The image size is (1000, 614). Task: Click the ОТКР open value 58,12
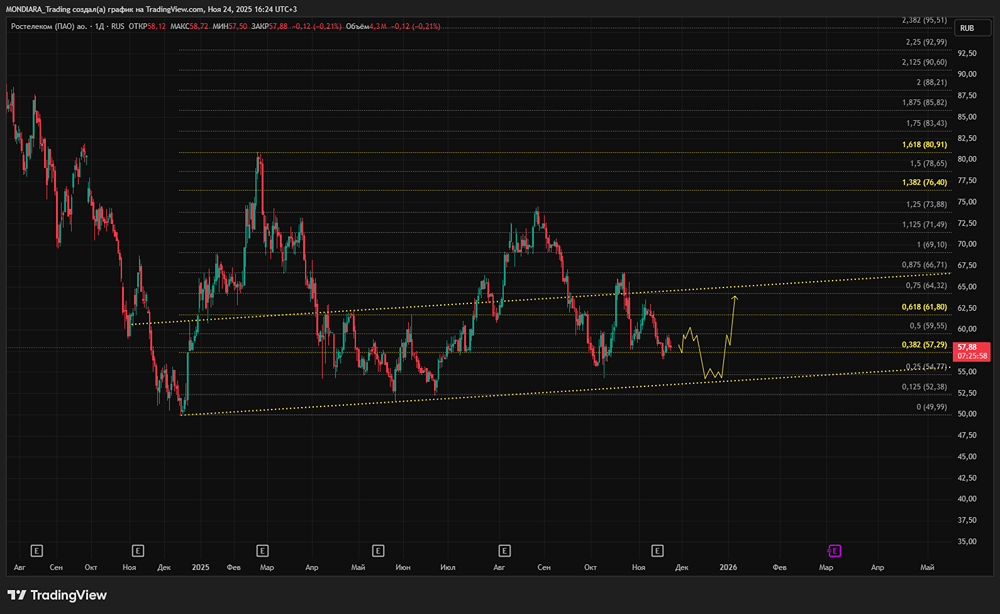coord(156,26)
